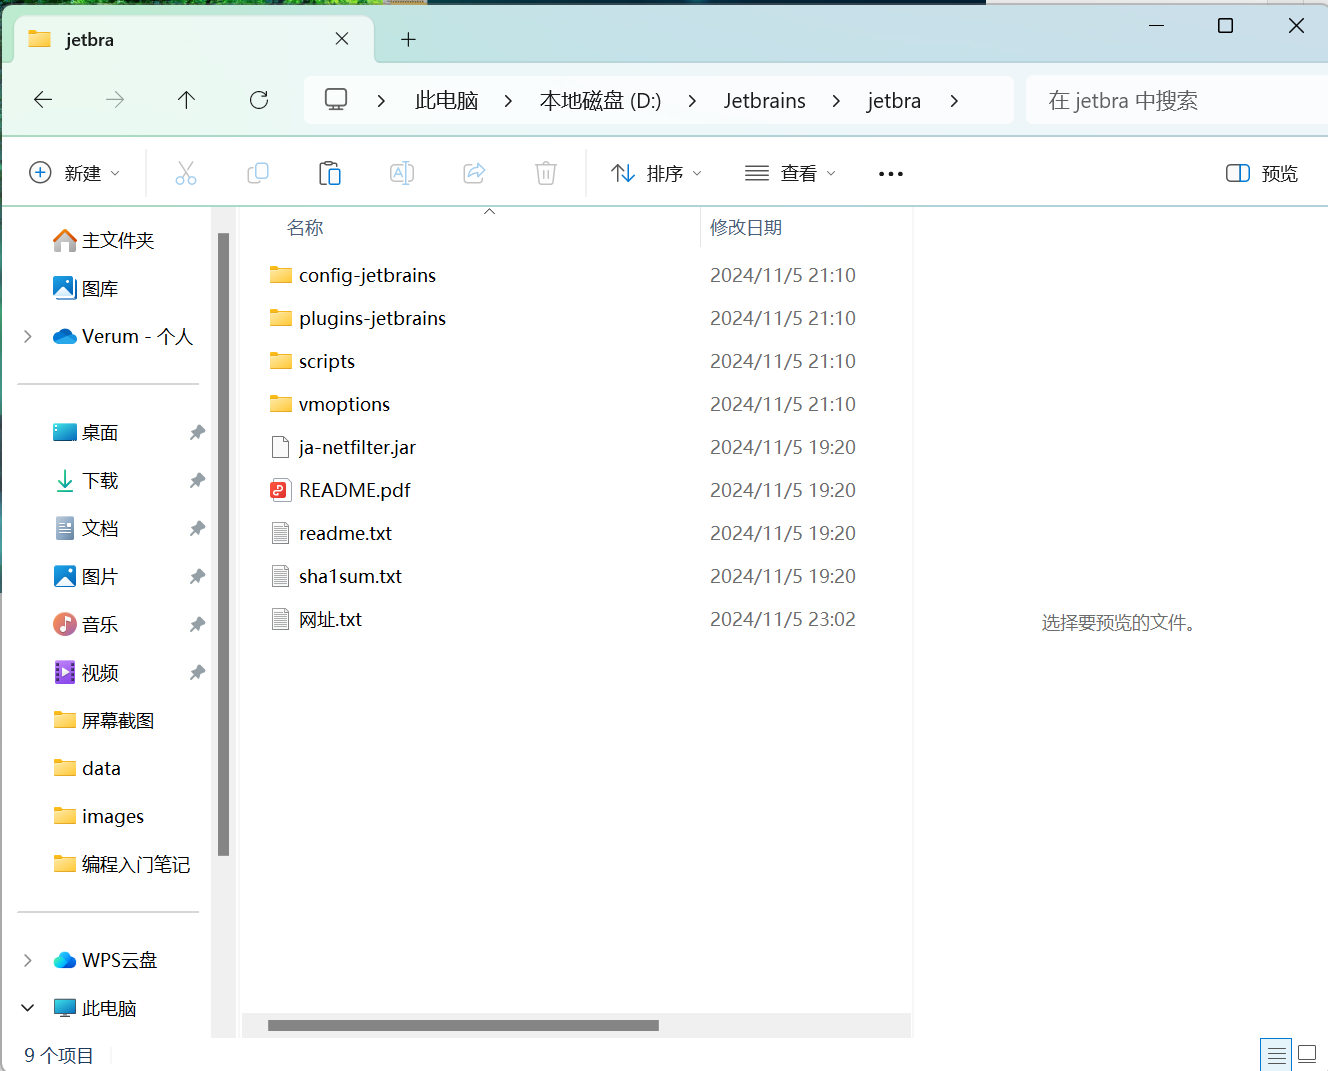Screen dimensions: 1328x1071
Task: Toggle the 预览 preview pane
Action: click(x=1262, y=173)
